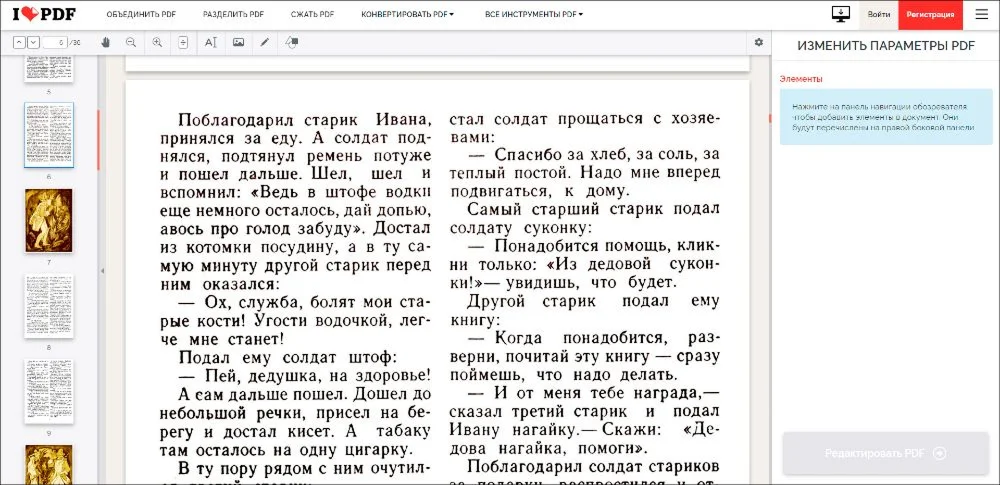Image resolution: width=1000 pixels, height=485 pixels.
Task: Select the insert image tool
Action: (238, 42)
